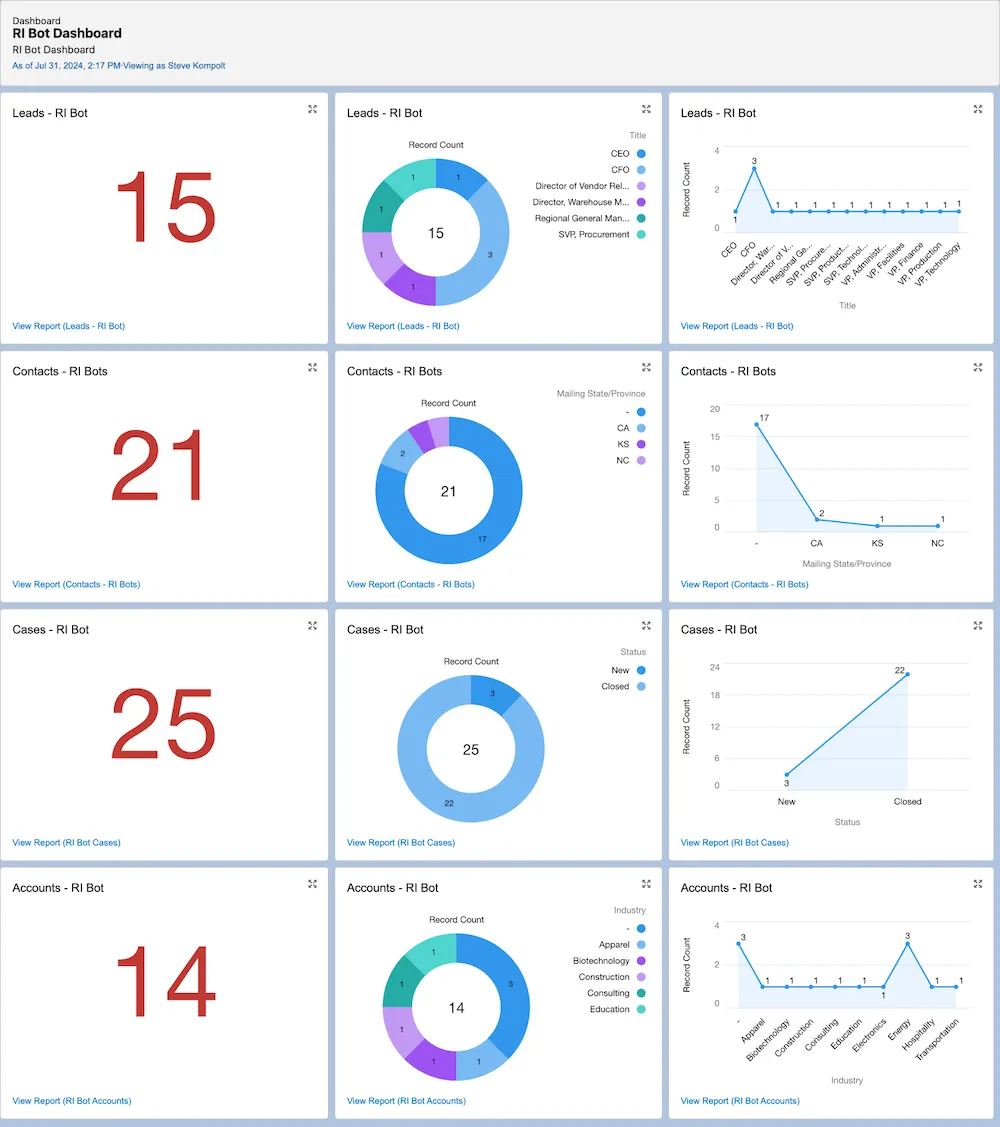Expand the Contacts line chart widget
1000x1127 pixels.
[978, 367]
